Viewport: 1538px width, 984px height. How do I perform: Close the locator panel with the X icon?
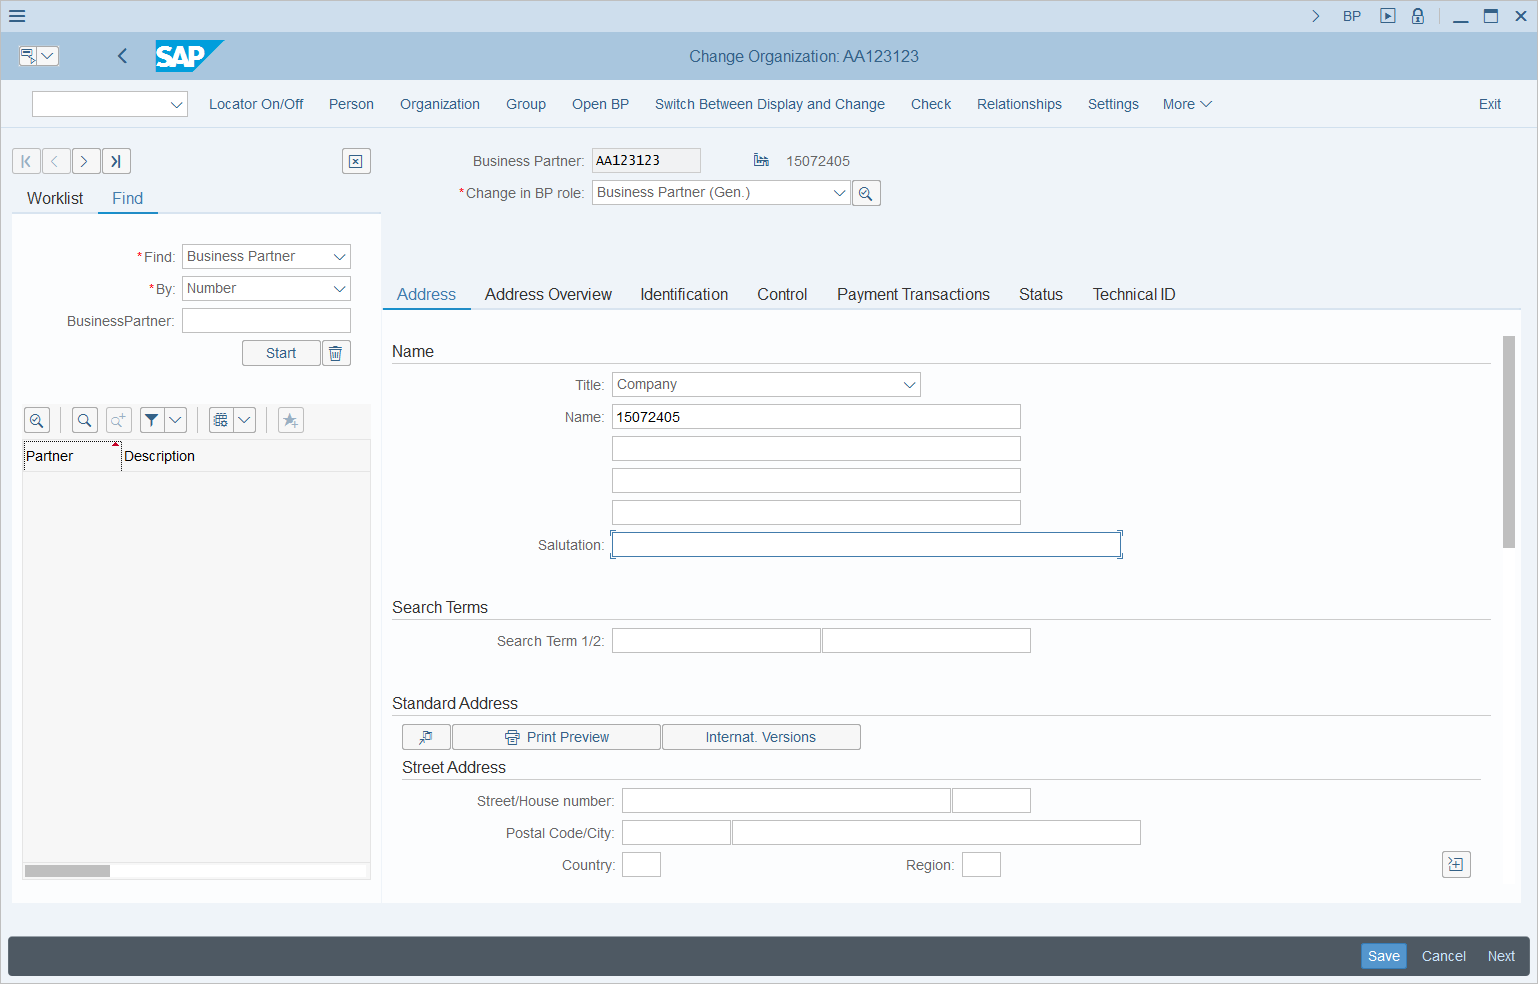[356, 161]
